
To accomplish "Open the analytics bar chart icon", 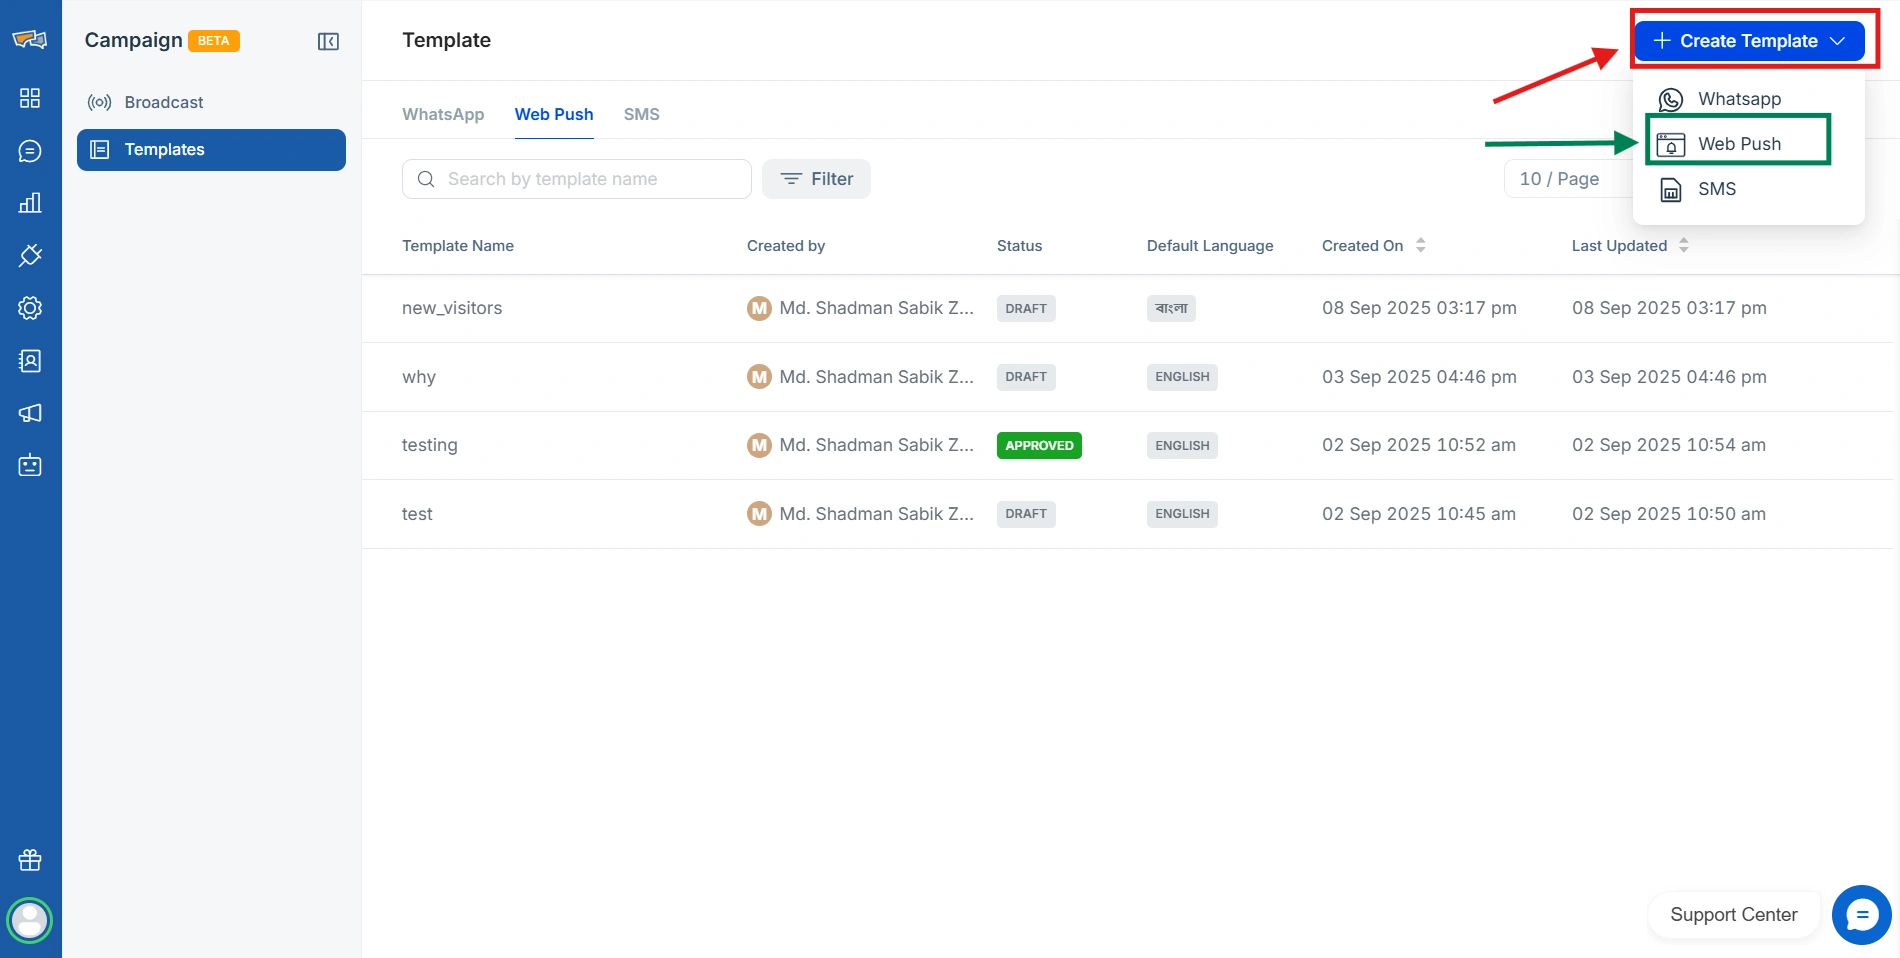I will pos(30,203).
